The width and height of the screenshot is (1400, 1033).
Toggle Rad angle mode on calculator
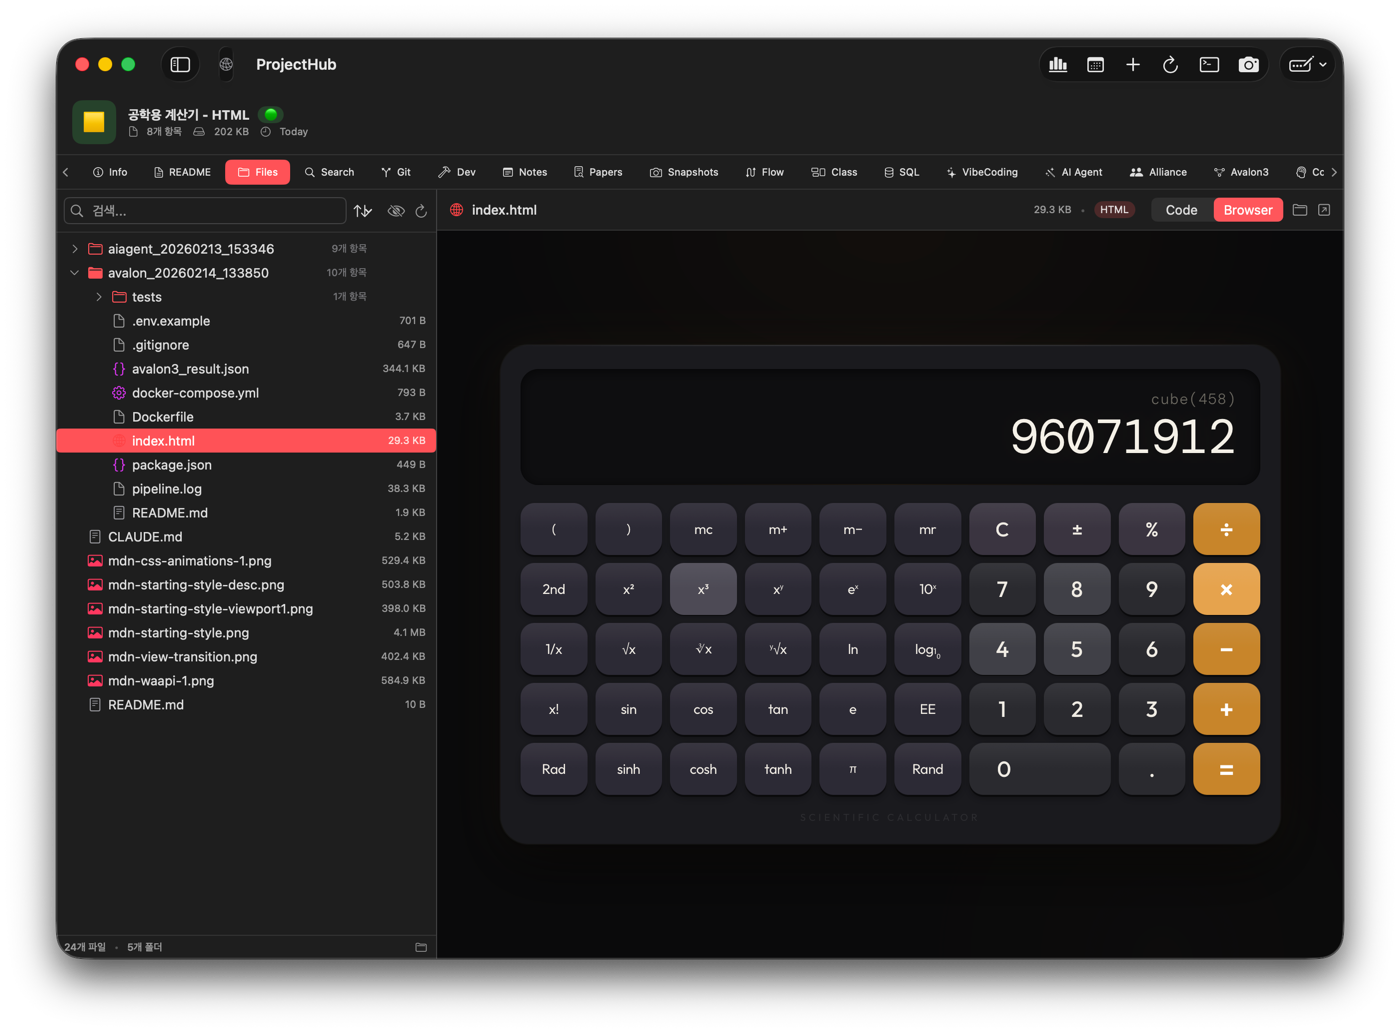click(553, 769)
